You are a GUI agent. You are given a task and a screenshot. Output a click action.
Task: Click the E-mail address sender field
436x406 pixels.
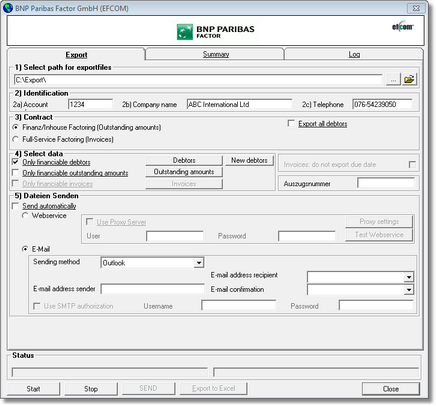[x=152, y=289]
